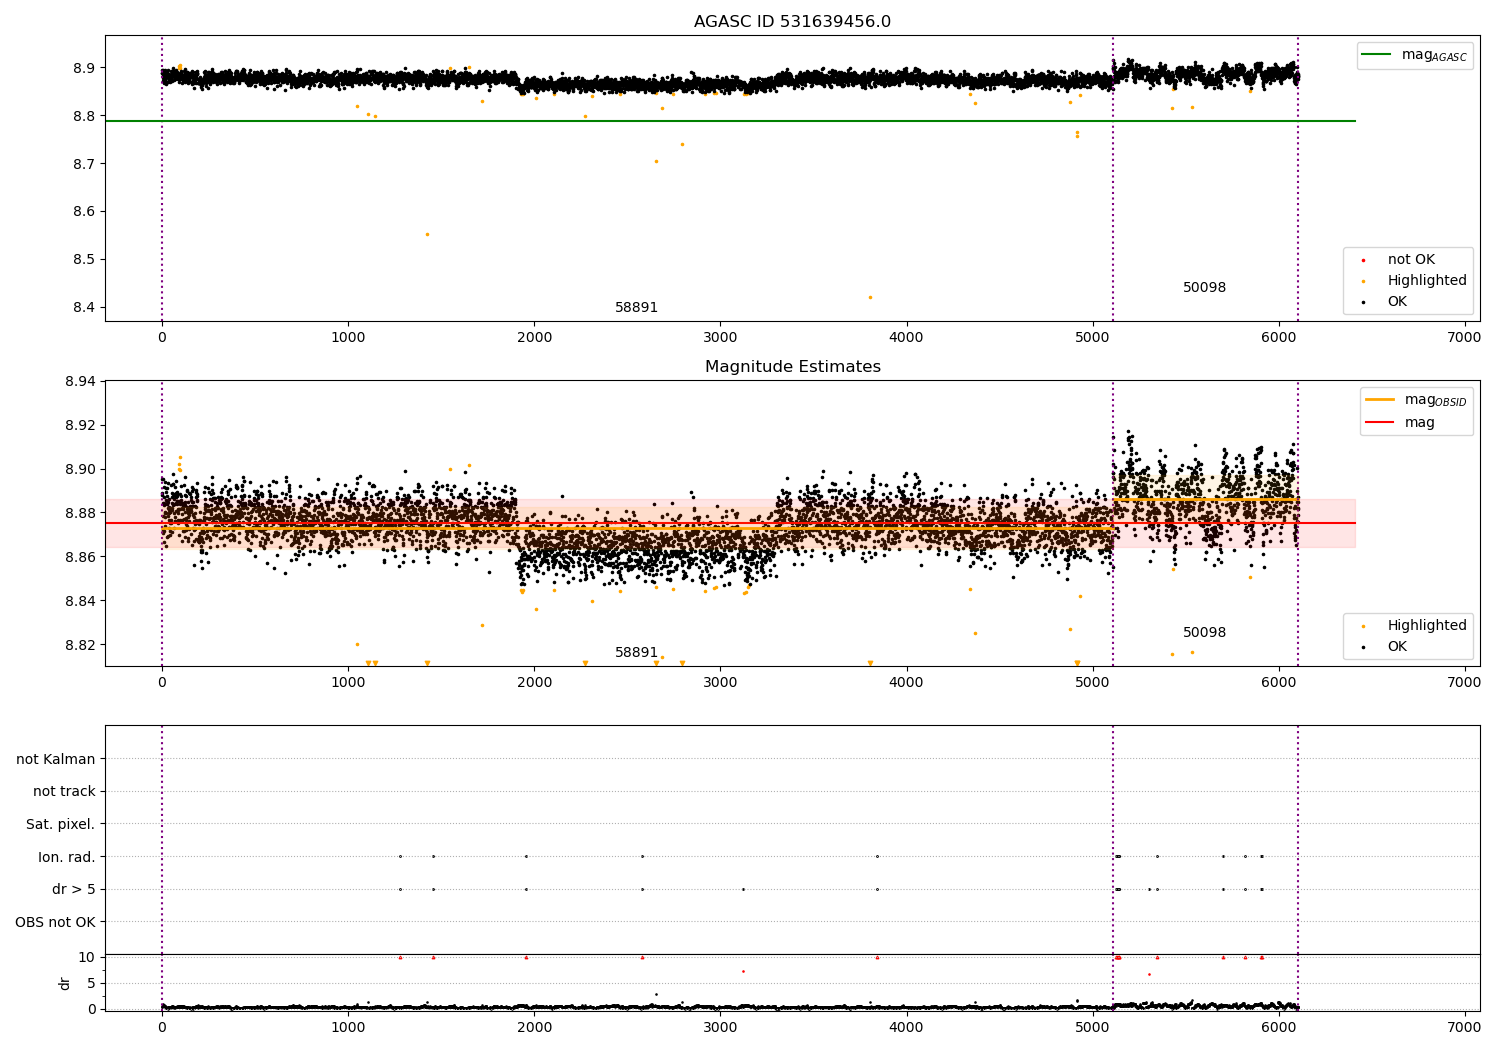Click the "not Kalman" row label
The width and height of the screenshot is (1500, 1050).
click(56, 759)
